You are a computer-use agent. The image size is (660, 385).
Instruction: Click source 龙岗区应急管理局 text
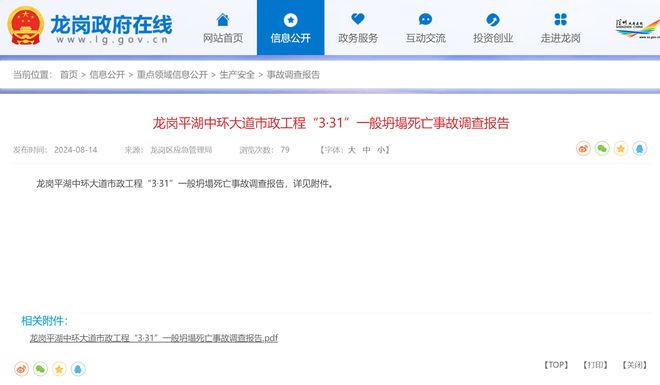coord(181,150)
